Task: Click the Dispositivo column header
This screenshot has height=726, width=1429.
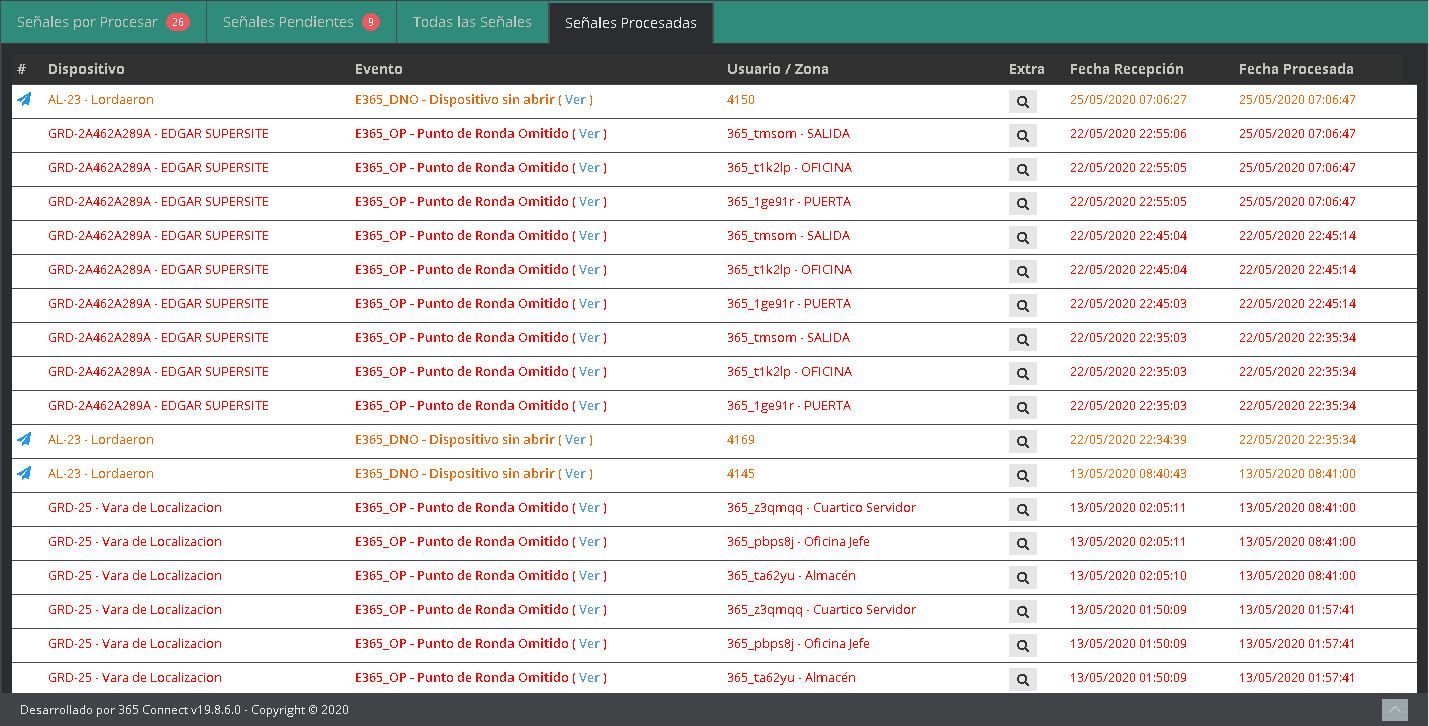Action: pos(86,69)
